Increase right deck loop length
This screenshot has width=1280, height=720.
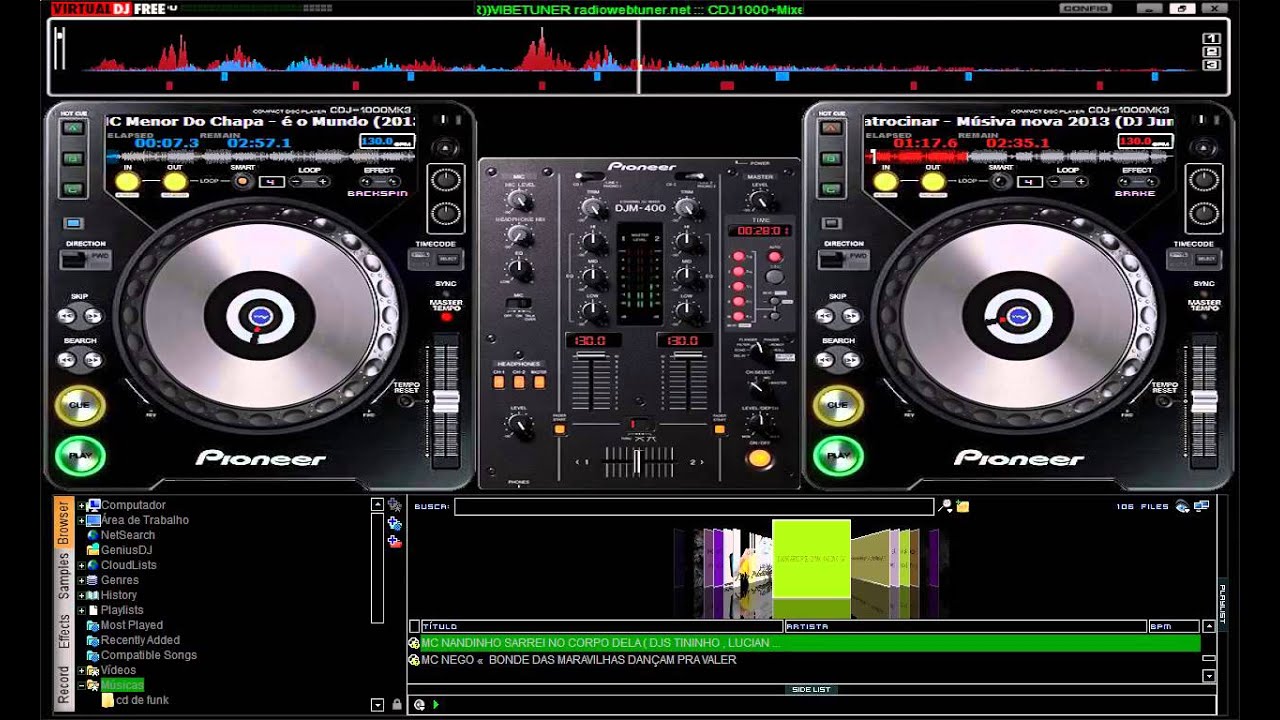coord(1080,182)
